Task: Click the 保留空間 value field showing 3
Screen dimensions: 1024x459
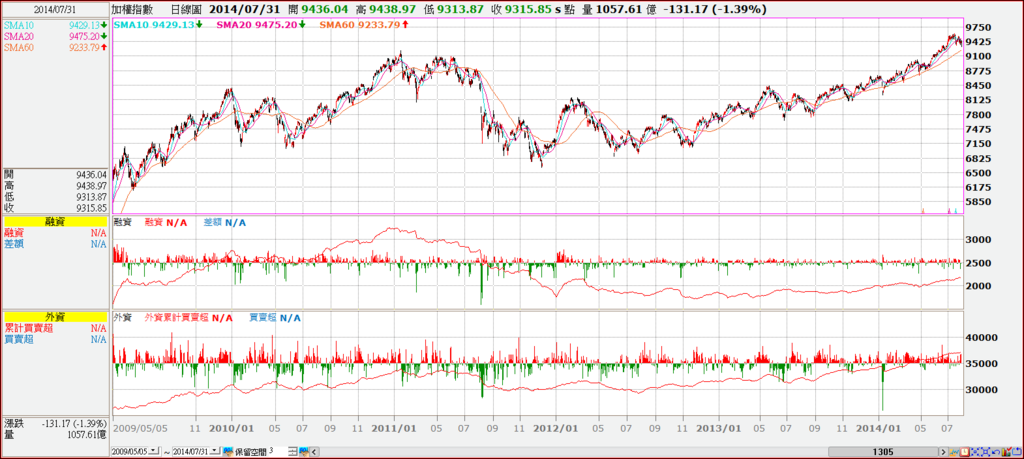Action: point(277,451)
